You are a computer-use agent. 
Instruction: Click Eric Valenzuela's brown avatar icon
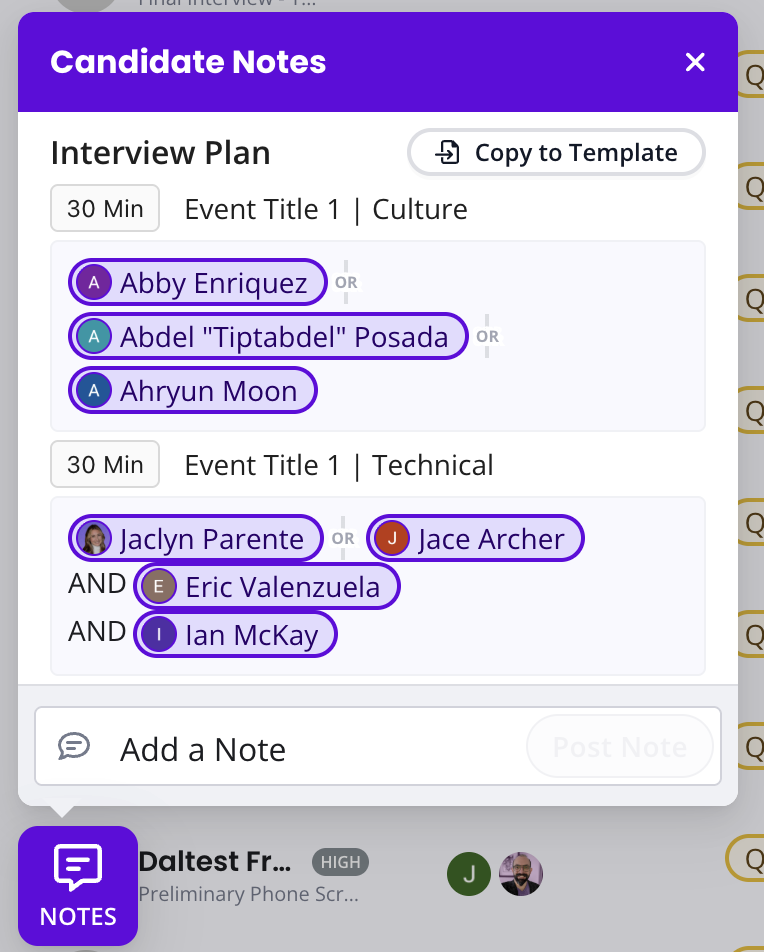click(159, 587)
